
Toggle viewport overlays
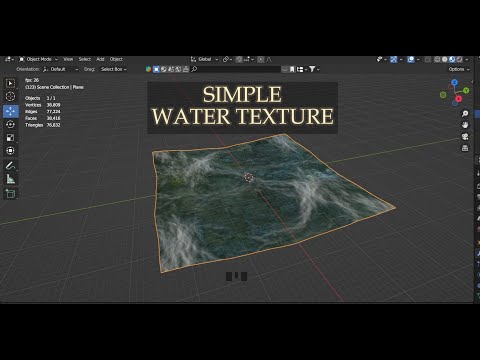411,59
